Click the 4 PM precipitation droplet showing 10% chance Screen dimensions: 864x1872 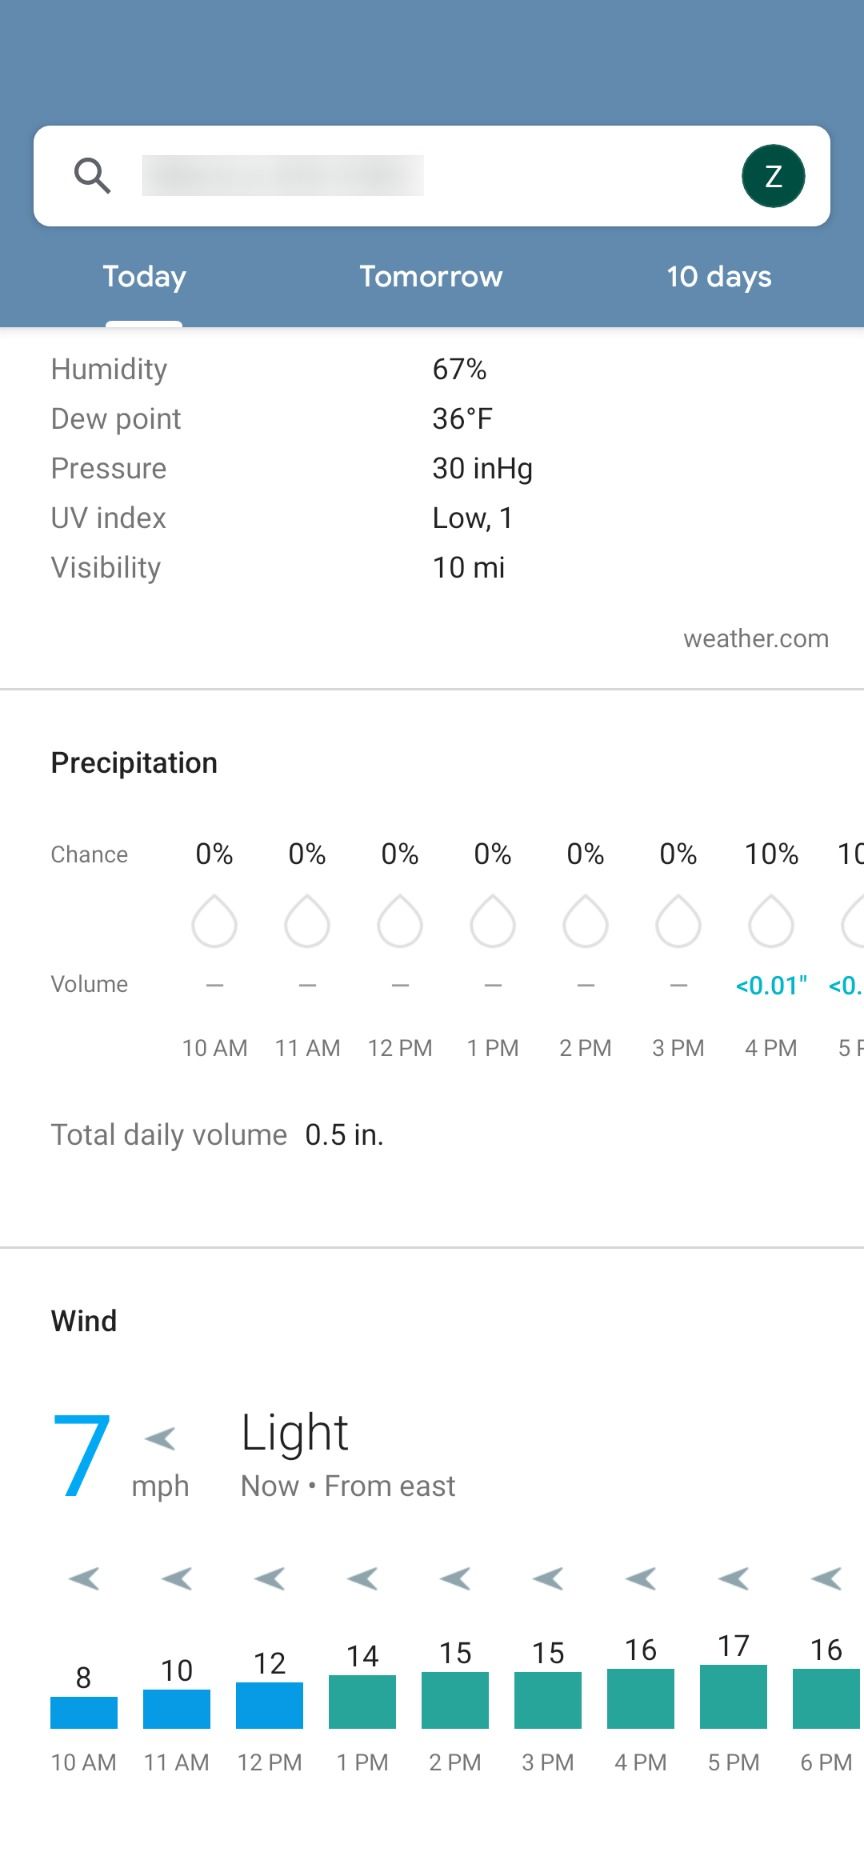coord(770,922)
